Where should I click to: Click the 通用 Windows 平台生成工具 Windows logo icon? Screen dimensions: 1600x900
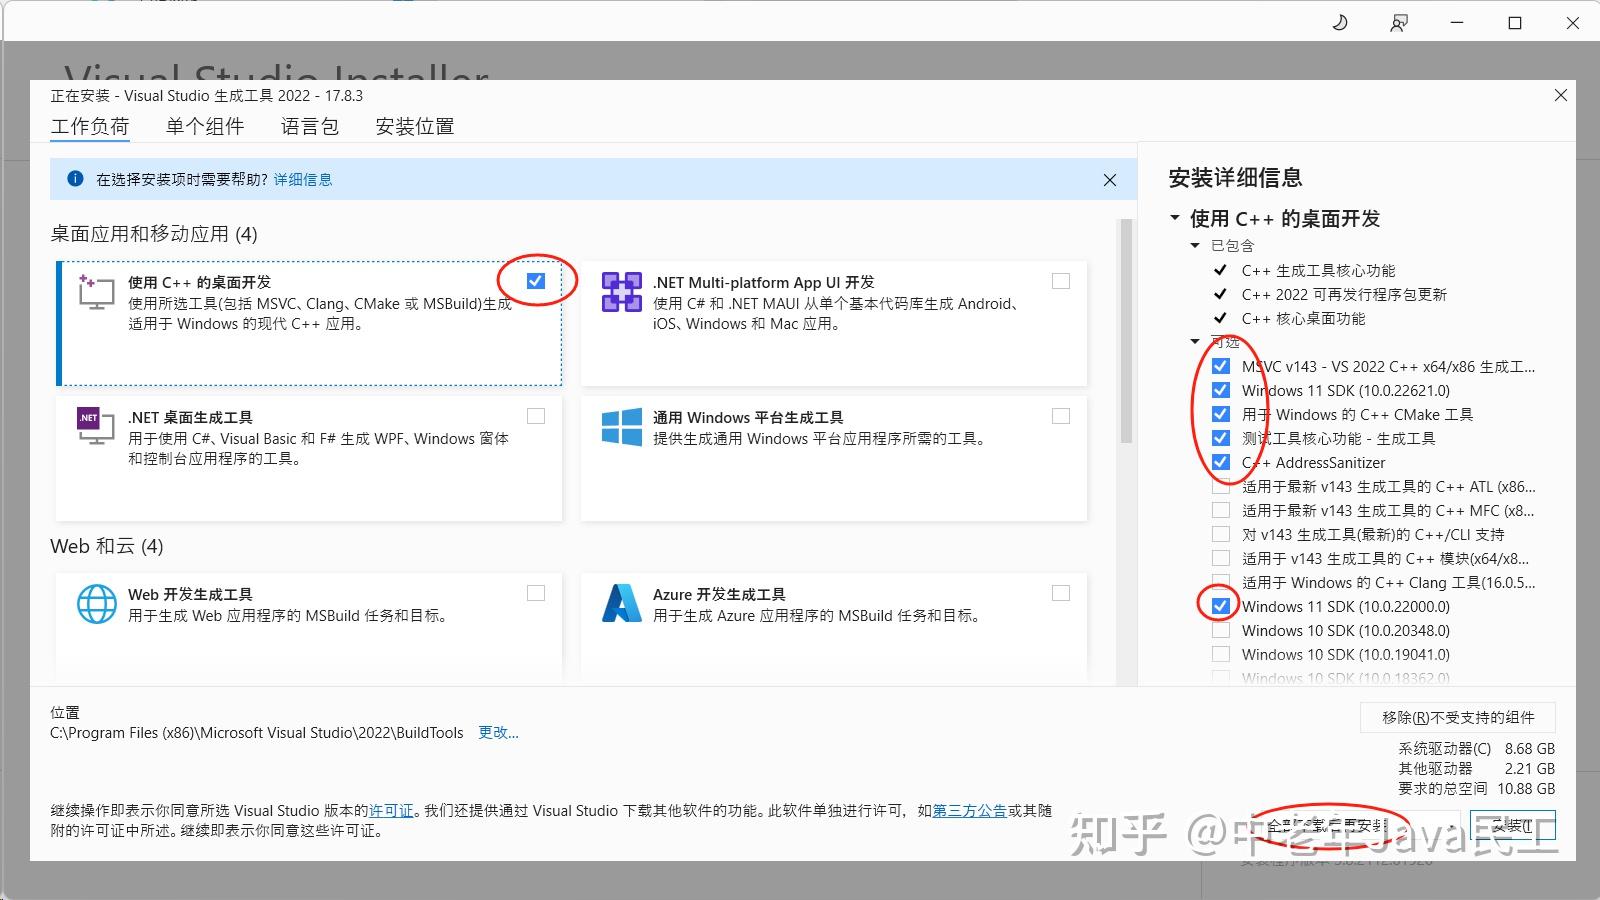coord(621,427)
